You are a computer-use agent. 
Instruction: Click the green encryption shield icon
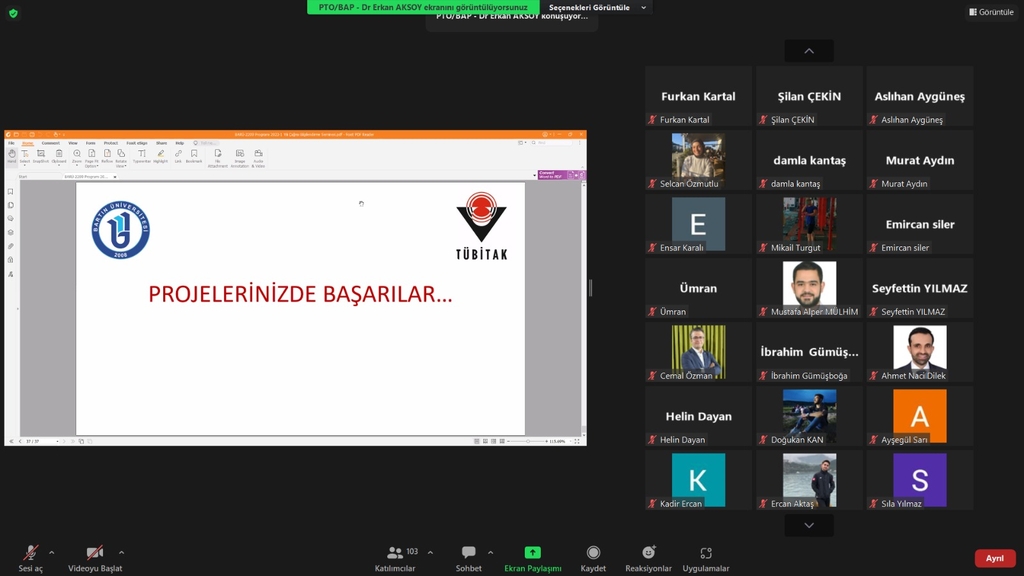[13, 13]
